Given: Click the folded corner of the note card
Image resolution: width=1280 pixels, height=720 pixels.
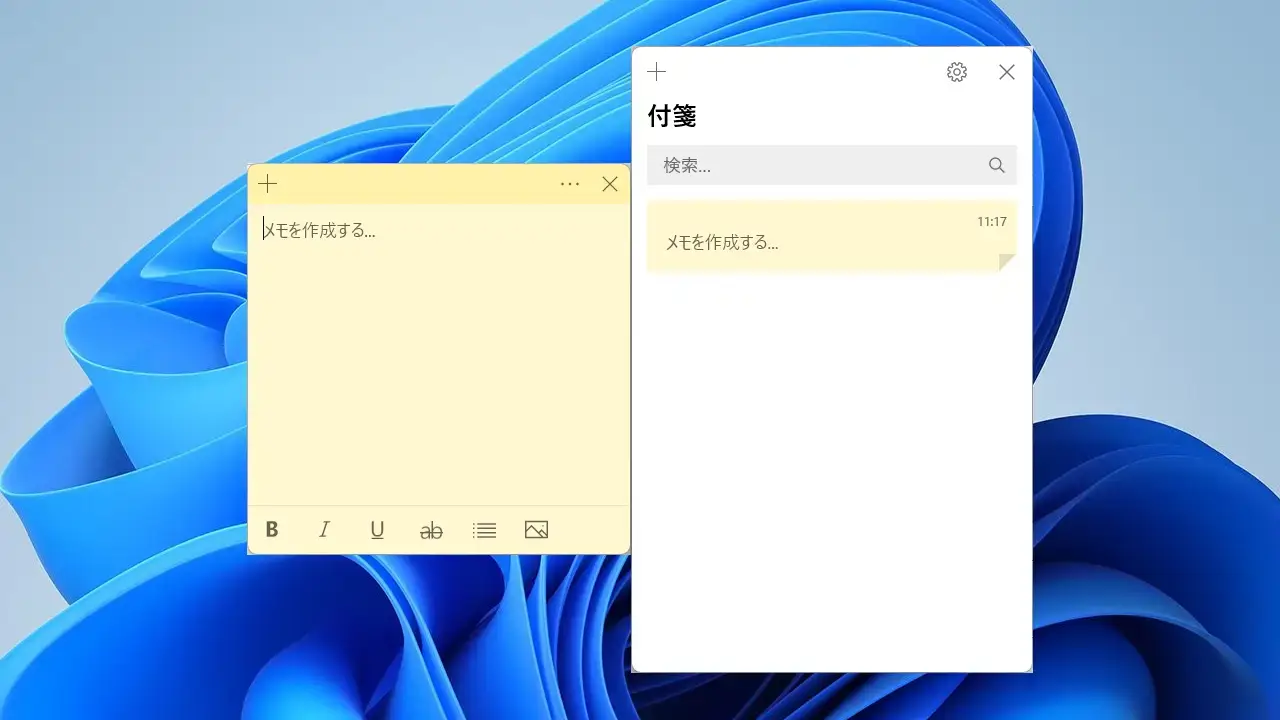Looking at the screenshot, I should click(x=1007, y=262).
